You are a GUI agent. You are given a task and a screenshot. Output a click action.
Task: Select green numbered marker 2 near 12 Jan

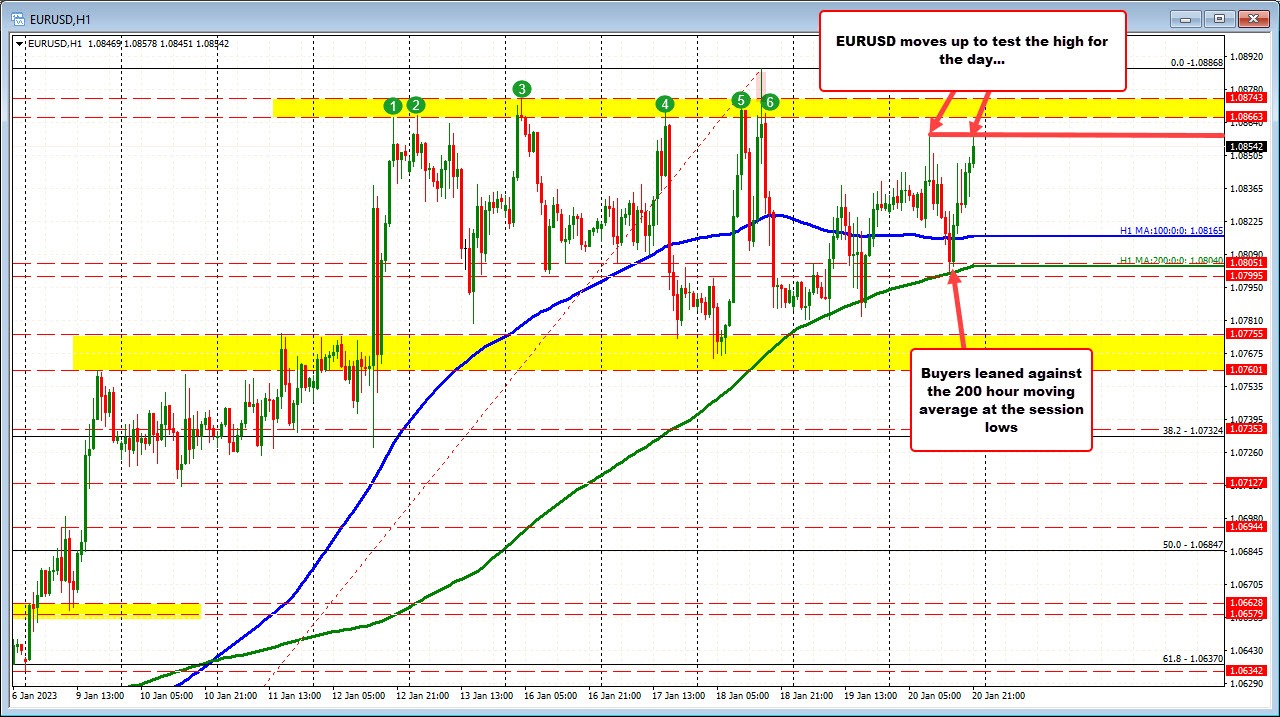click(x=414, y=104)
